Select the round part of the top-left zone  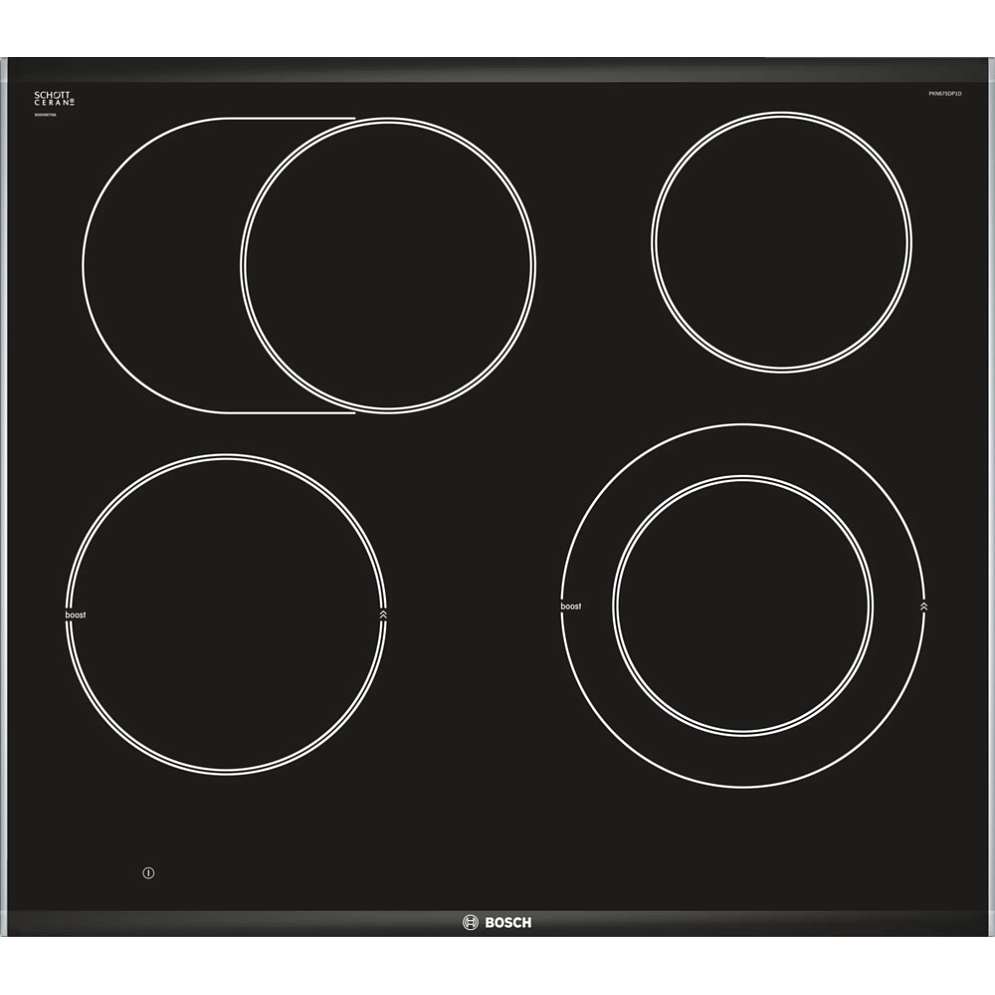[388, 265]
